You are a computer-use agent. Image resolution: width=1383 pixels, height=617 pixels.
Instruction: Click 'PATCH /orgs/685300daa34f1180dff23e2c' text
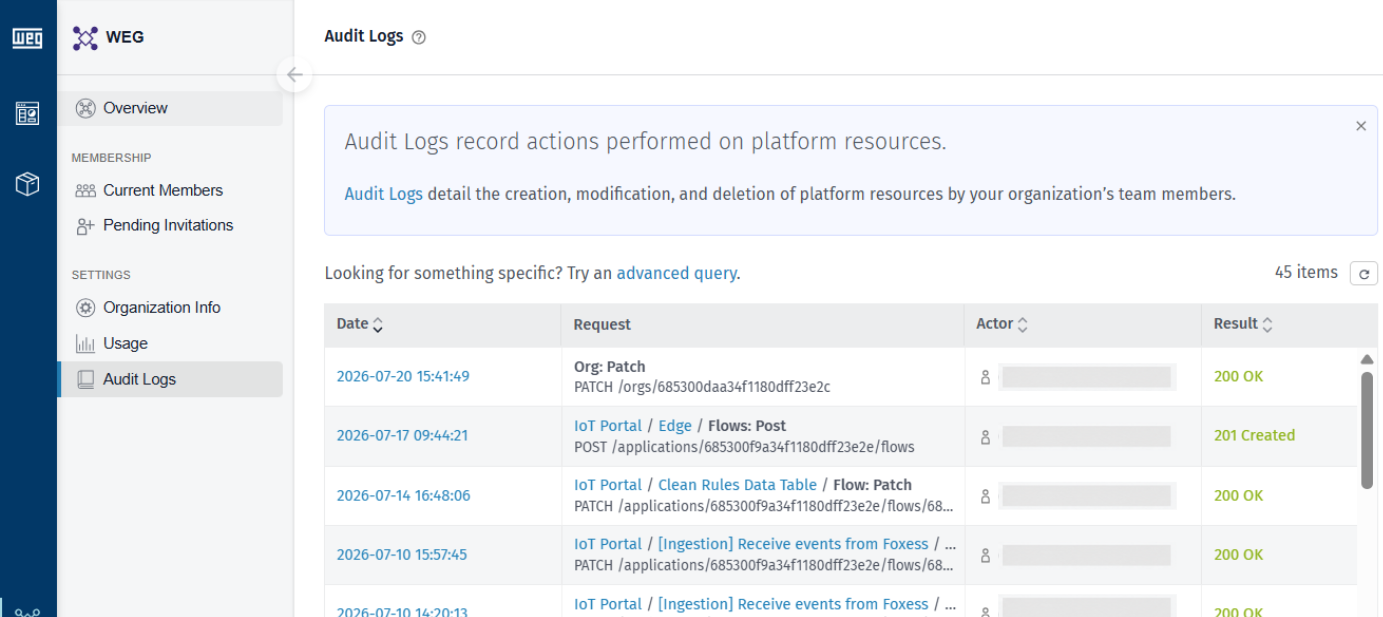pos(702,387)
